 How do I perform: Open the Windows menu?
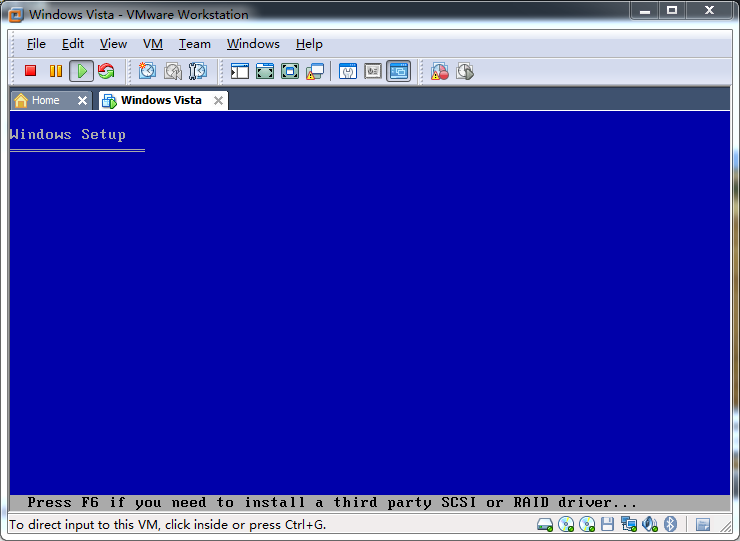pos(253,44)
